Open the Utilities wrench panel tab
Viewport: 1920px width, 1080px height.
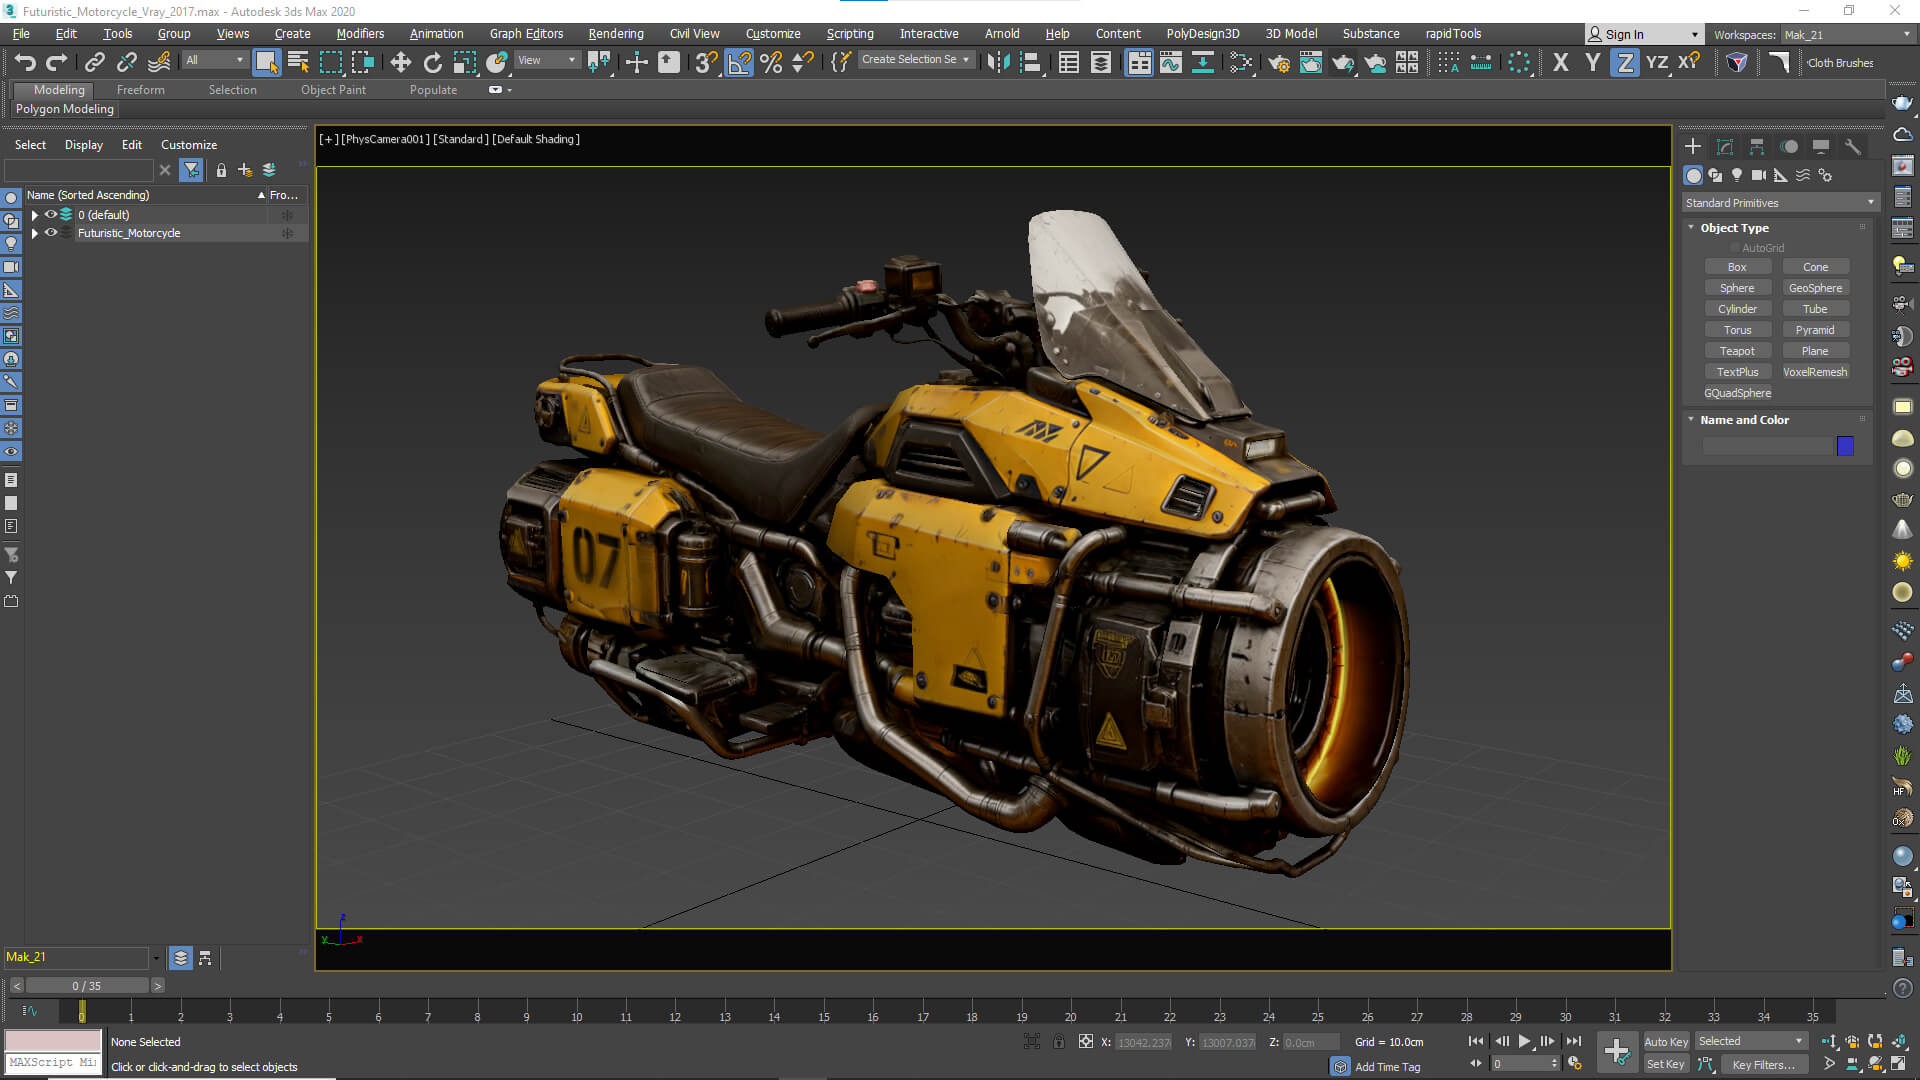tap(1853, 147)
